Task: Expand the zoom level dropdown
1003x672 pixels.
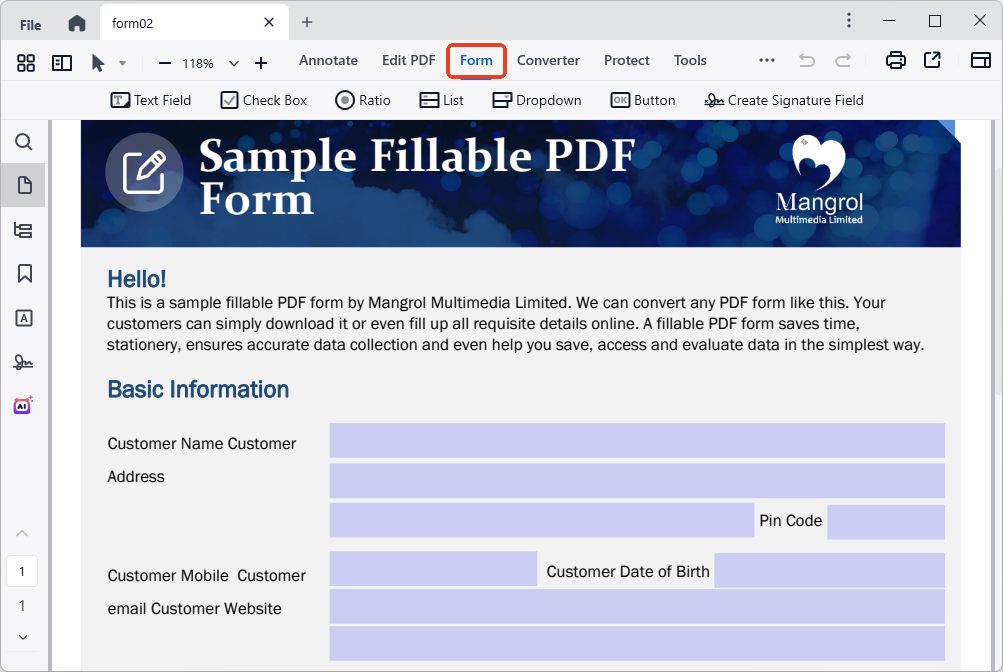Action: click(x=234, y=63)
